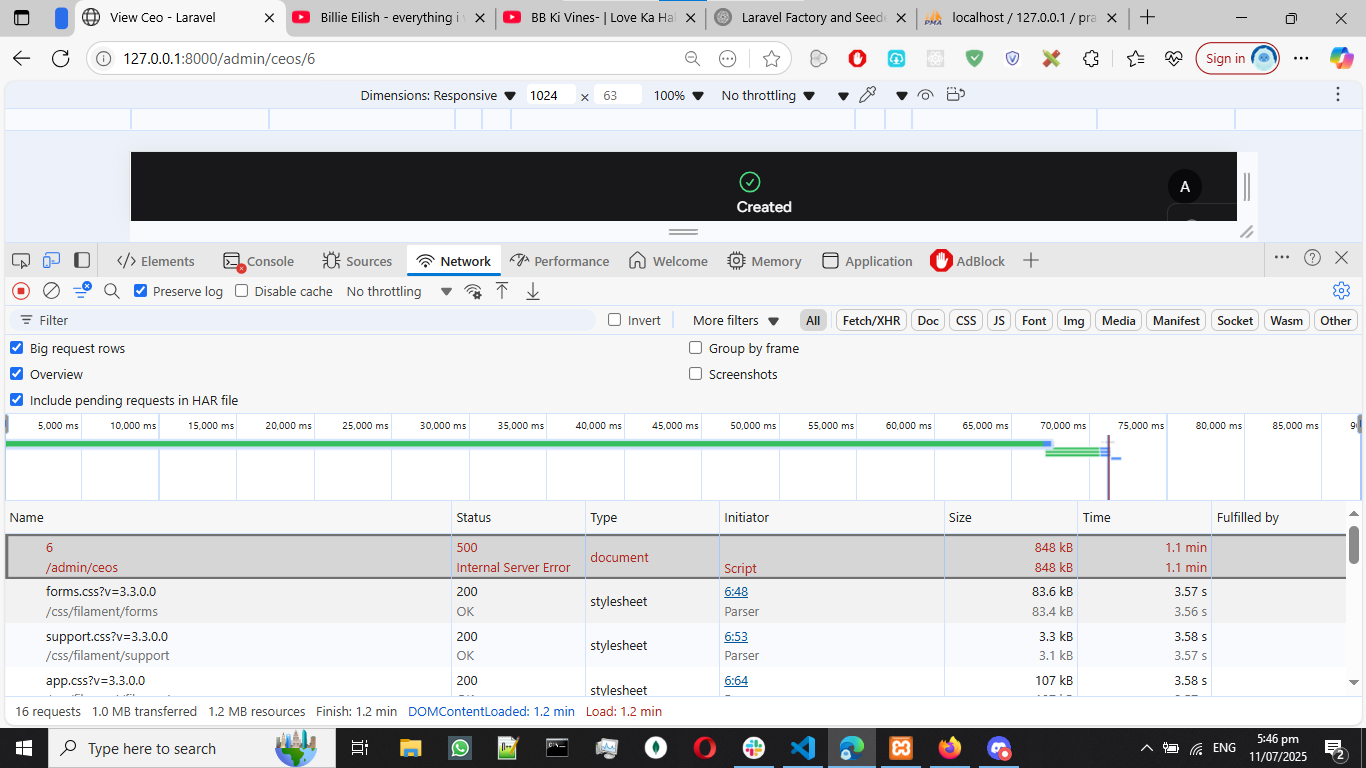The width and height of the screenshot is (1366, 768).
Task: Open browser Extensions puzzle icon
Action: coord(1091,59)
